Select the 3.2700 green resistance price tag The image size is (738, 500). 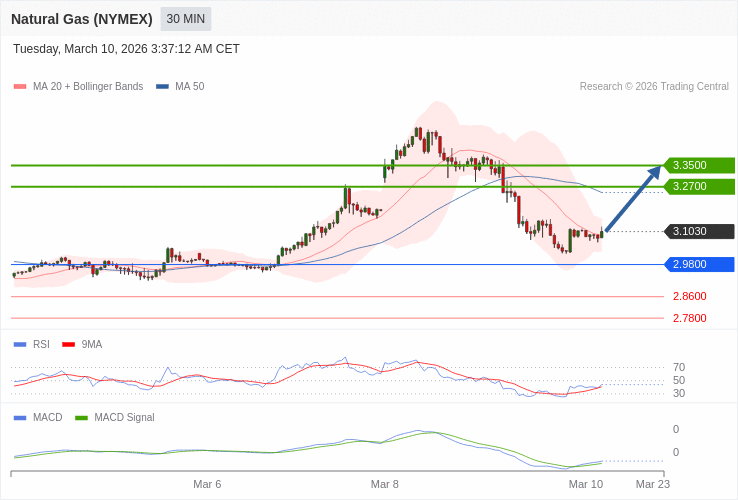[699, 186]
